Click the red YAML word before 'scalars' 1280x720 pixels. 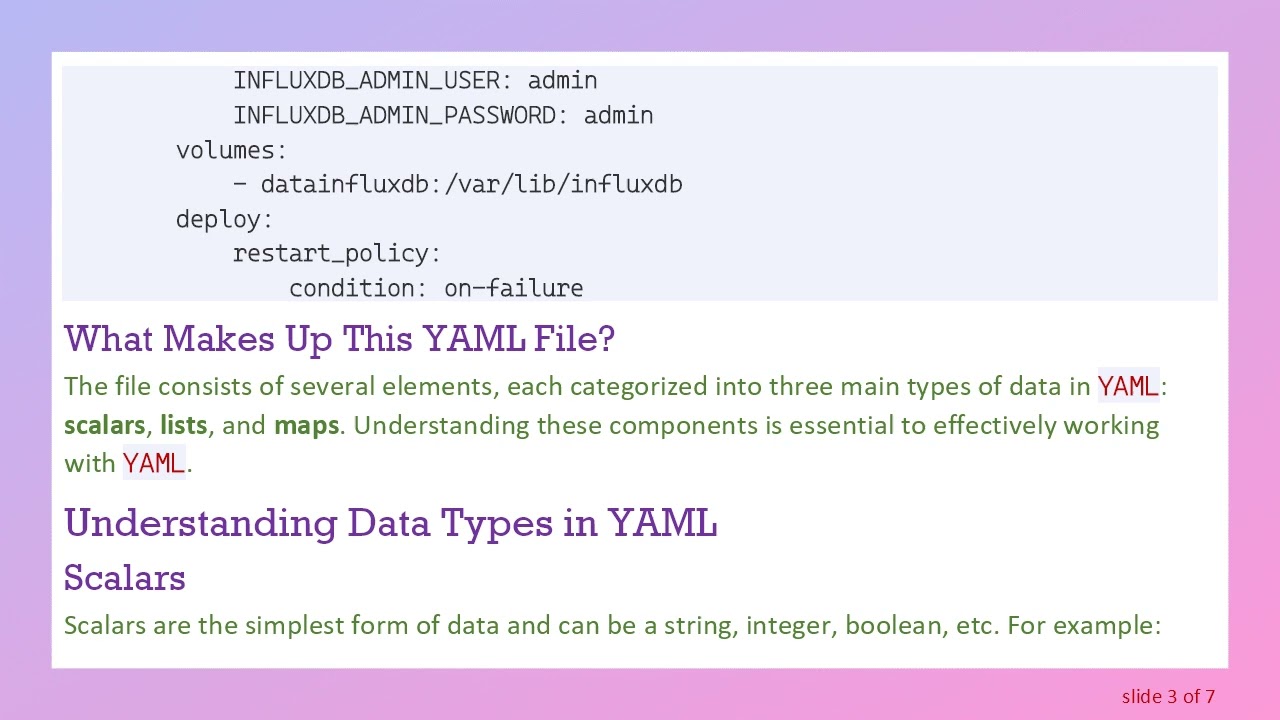pos(1128,386)
